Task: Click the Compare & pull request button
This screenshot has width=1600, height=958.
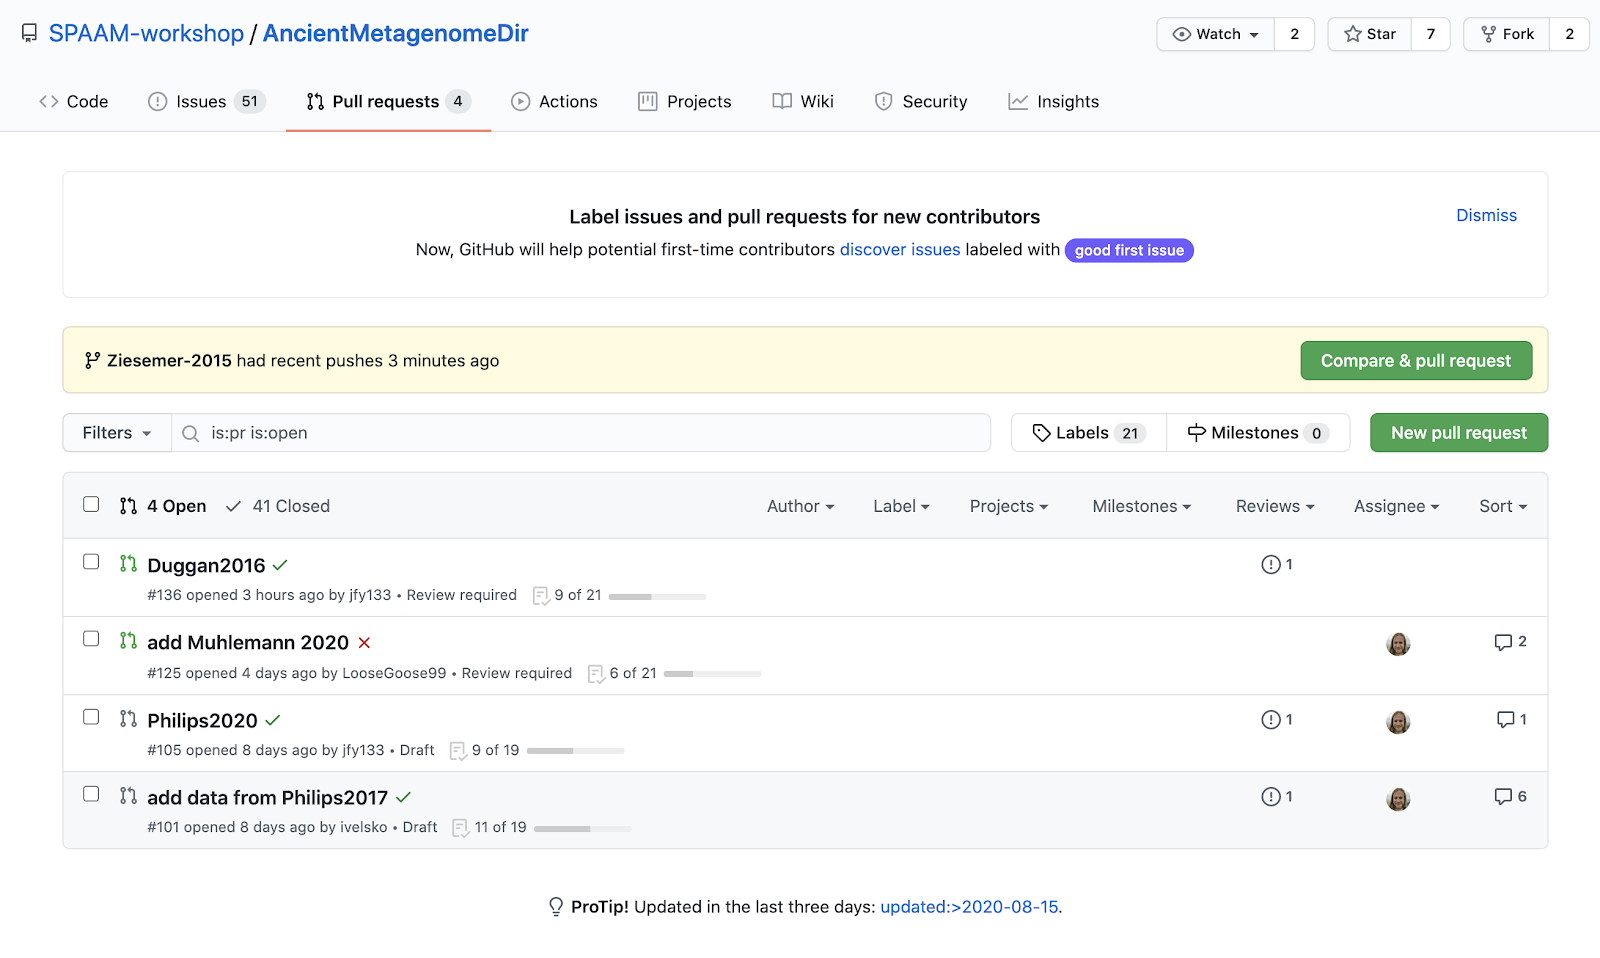Action: (1416, 361)
